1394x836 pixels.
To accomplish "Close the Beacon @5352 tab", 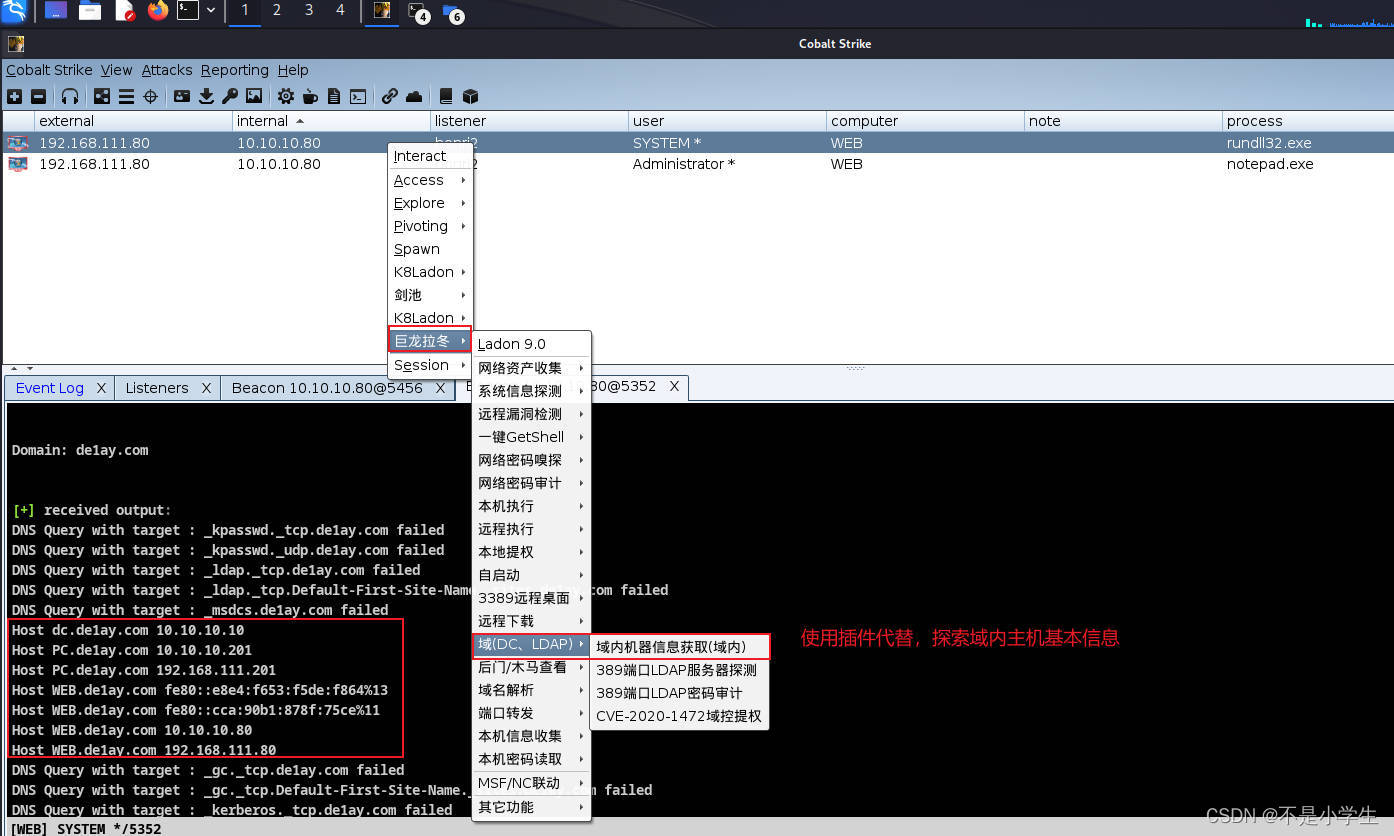I will coord(674,386).
